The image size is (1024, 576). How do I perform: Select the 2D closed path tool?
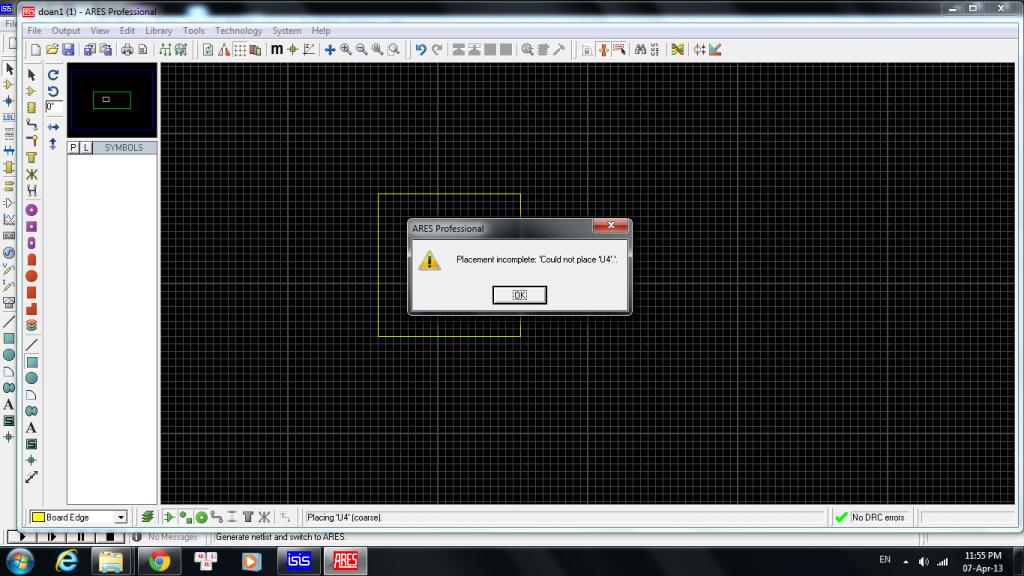pos(31,411)
